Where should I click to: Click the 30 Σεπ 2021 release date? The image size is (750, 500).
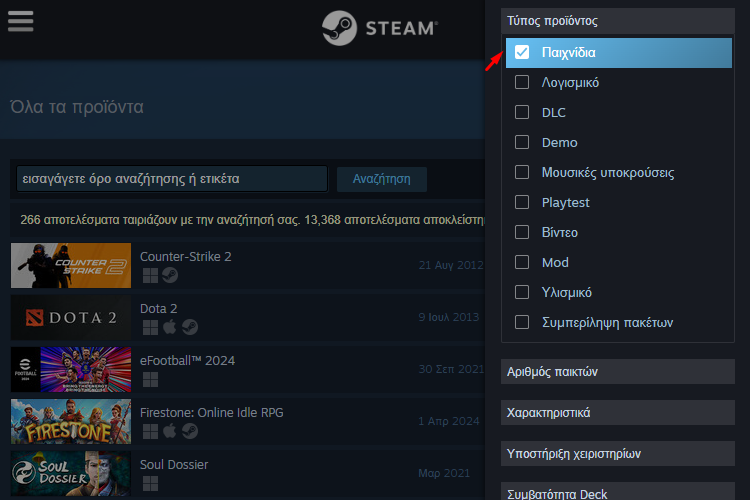451,369
